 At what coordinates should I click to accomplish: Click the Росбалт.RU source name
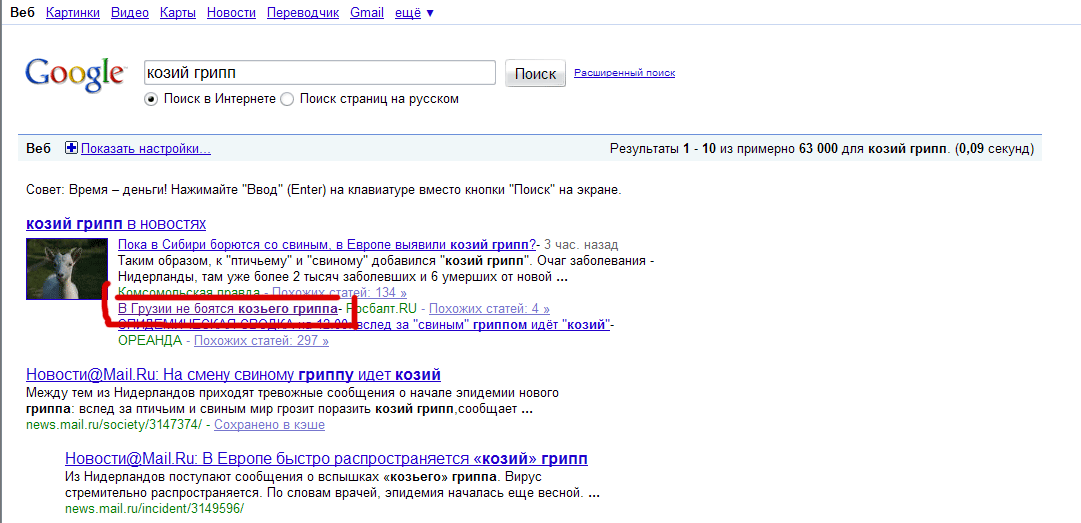(381, 309)
